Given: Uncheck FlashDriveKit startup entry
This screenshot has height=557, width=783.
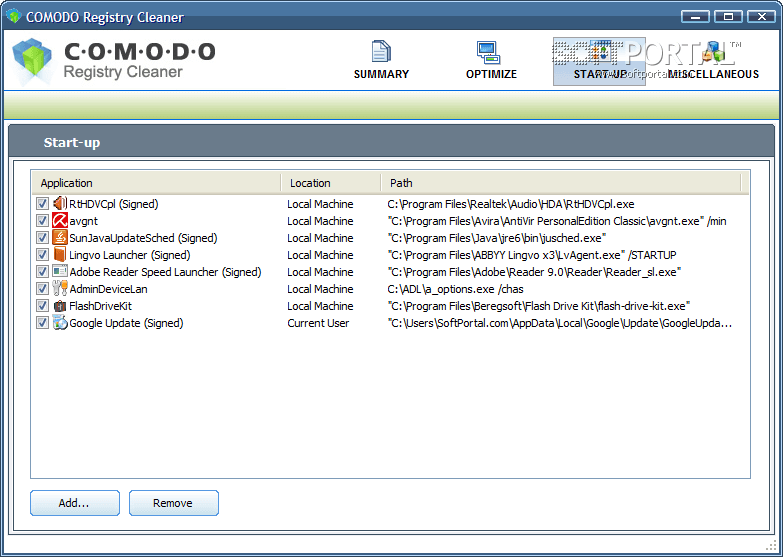Looking at the screenshot, I should [x=42, y=306].
